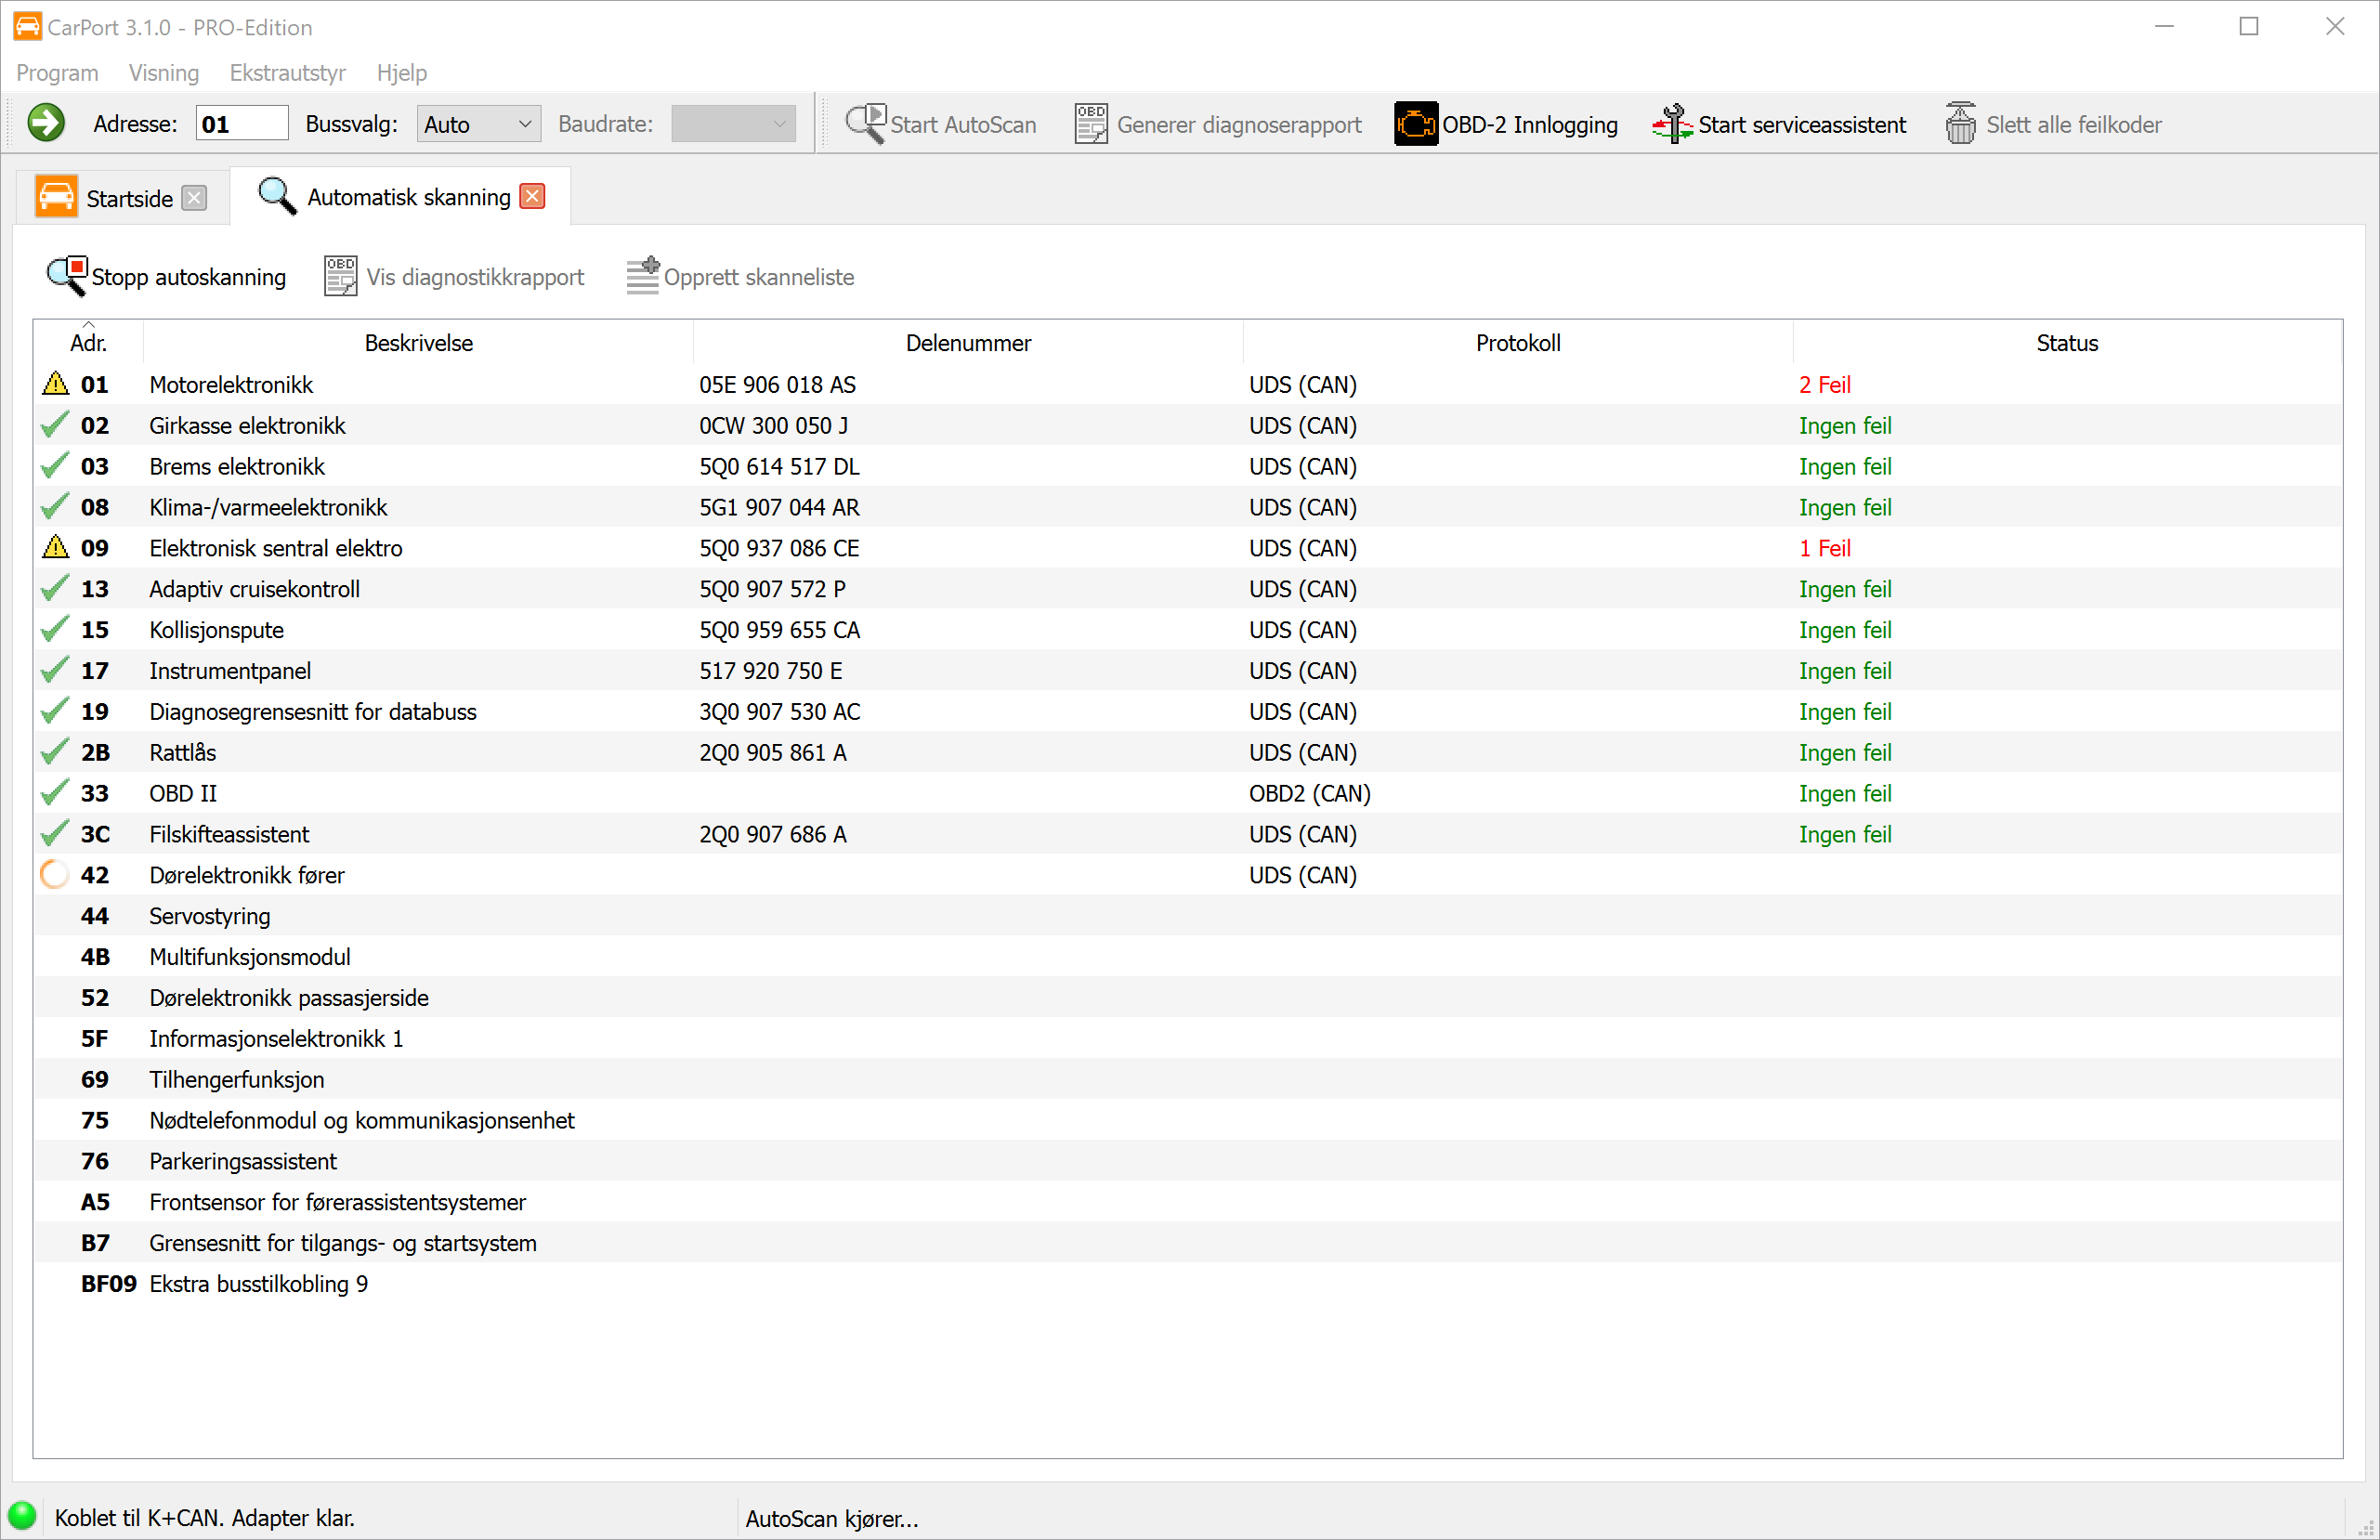Click Vis diagnostikkrapport button
The height and width of the screenshot is (1540, 2380).
[x=455, y=277]
